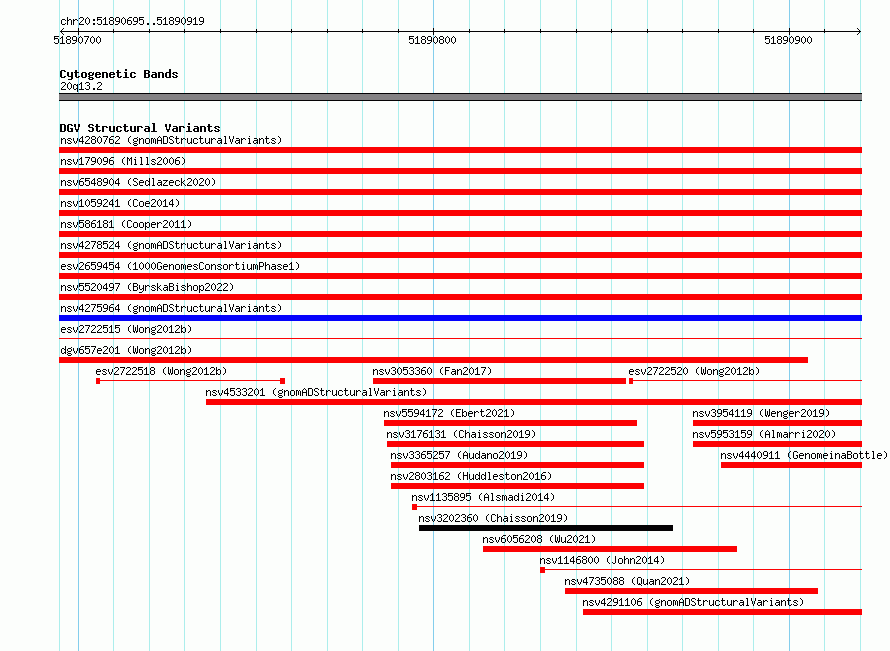The image size is (890, 651).
Task: Click the 51890900 ruler position label
Action: click(788, 40)
